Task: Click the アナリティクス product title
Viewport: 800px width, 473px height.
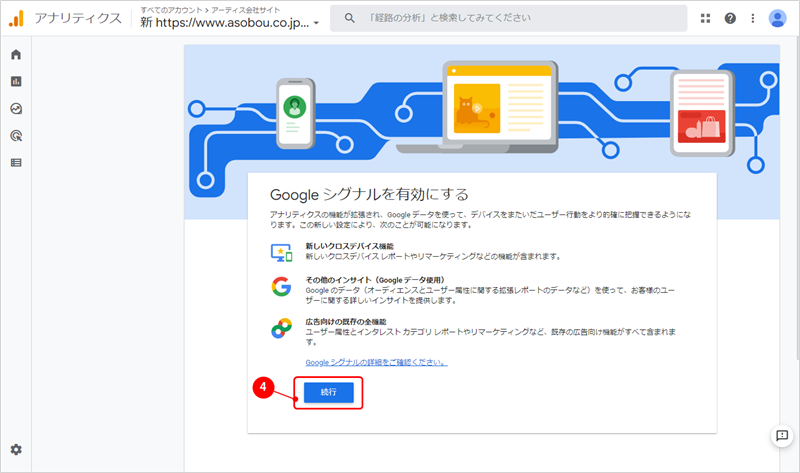Action: [78, 18]
